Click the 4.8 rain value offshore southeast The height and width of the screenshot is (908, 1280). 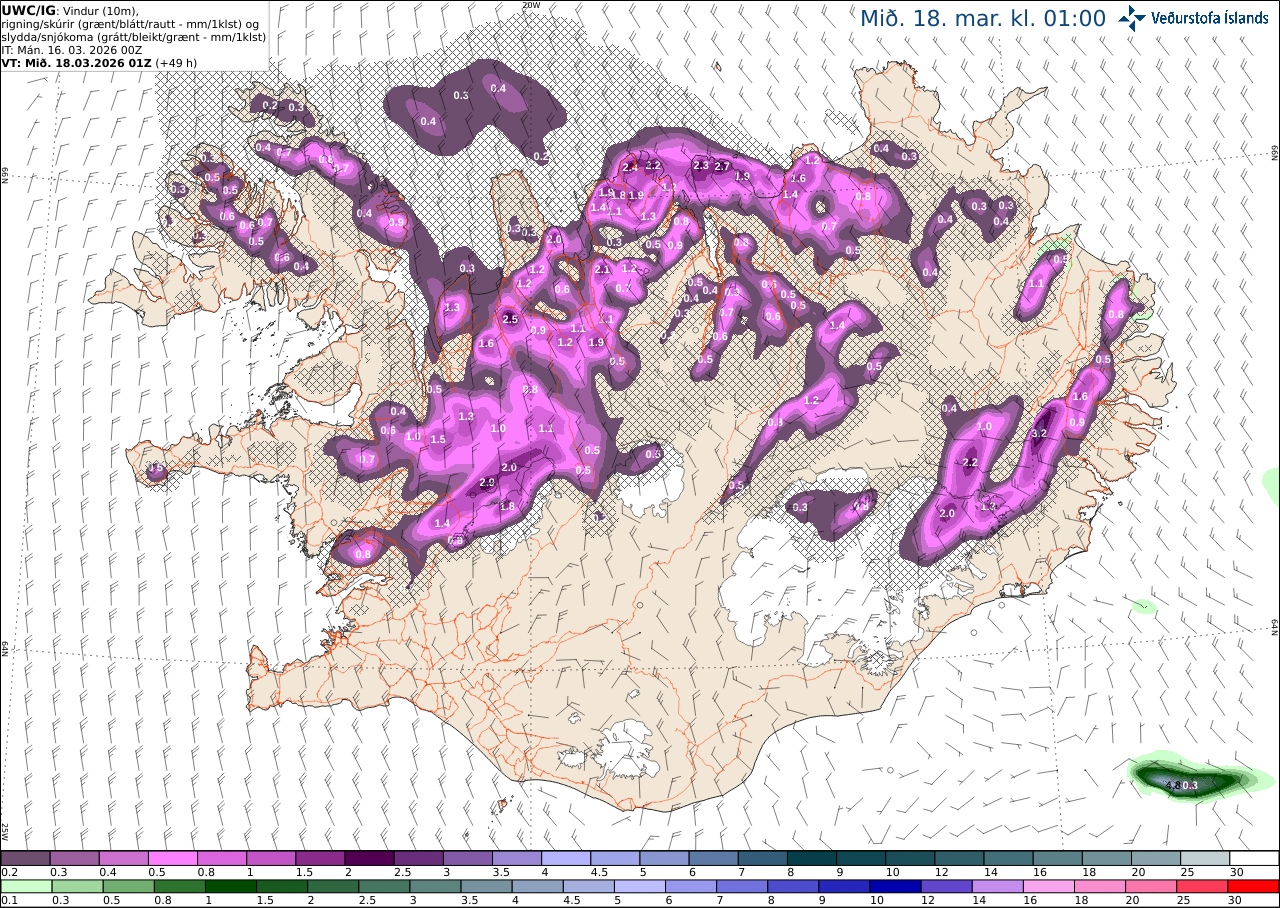point(1175,785)
